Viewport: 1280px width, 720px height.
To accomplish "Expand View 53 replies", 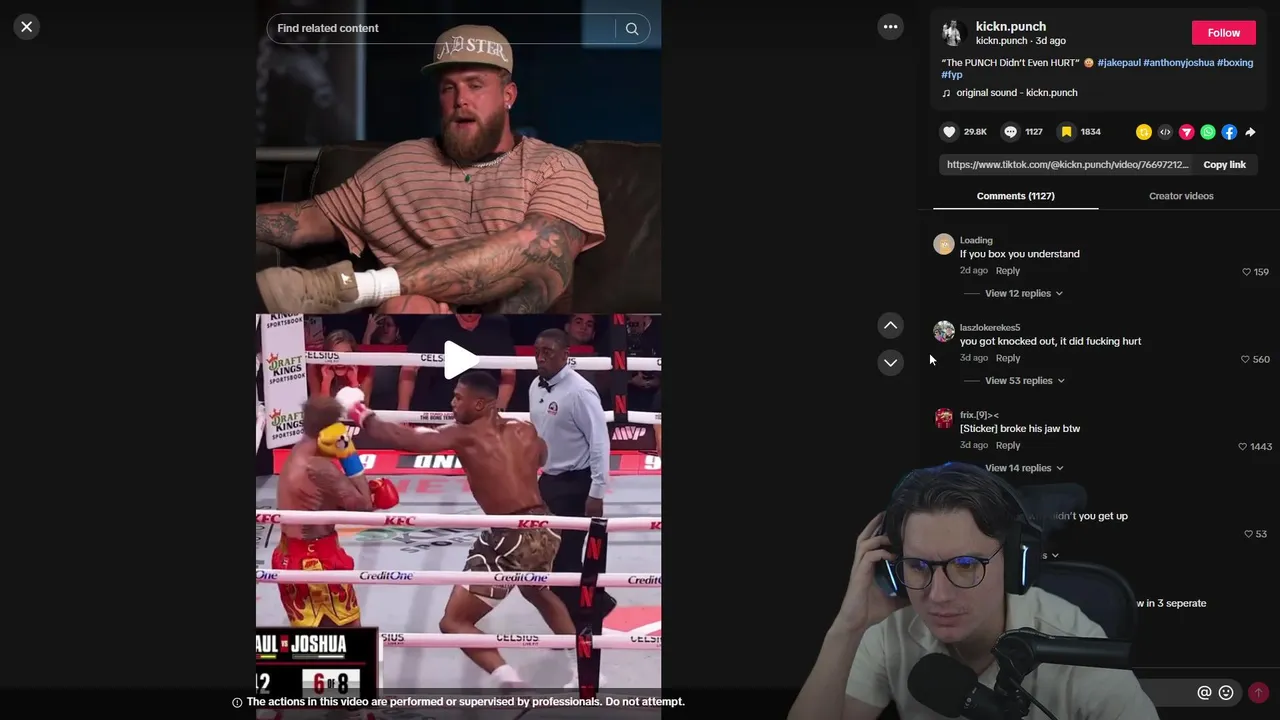I will tap(1024, 380).
